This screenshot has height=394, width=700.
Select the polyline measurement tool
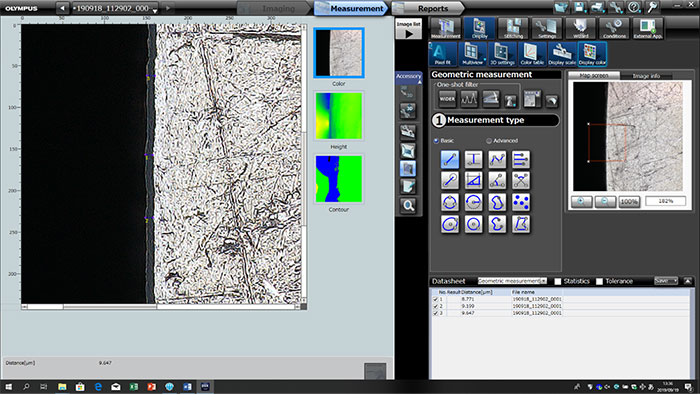497,159
